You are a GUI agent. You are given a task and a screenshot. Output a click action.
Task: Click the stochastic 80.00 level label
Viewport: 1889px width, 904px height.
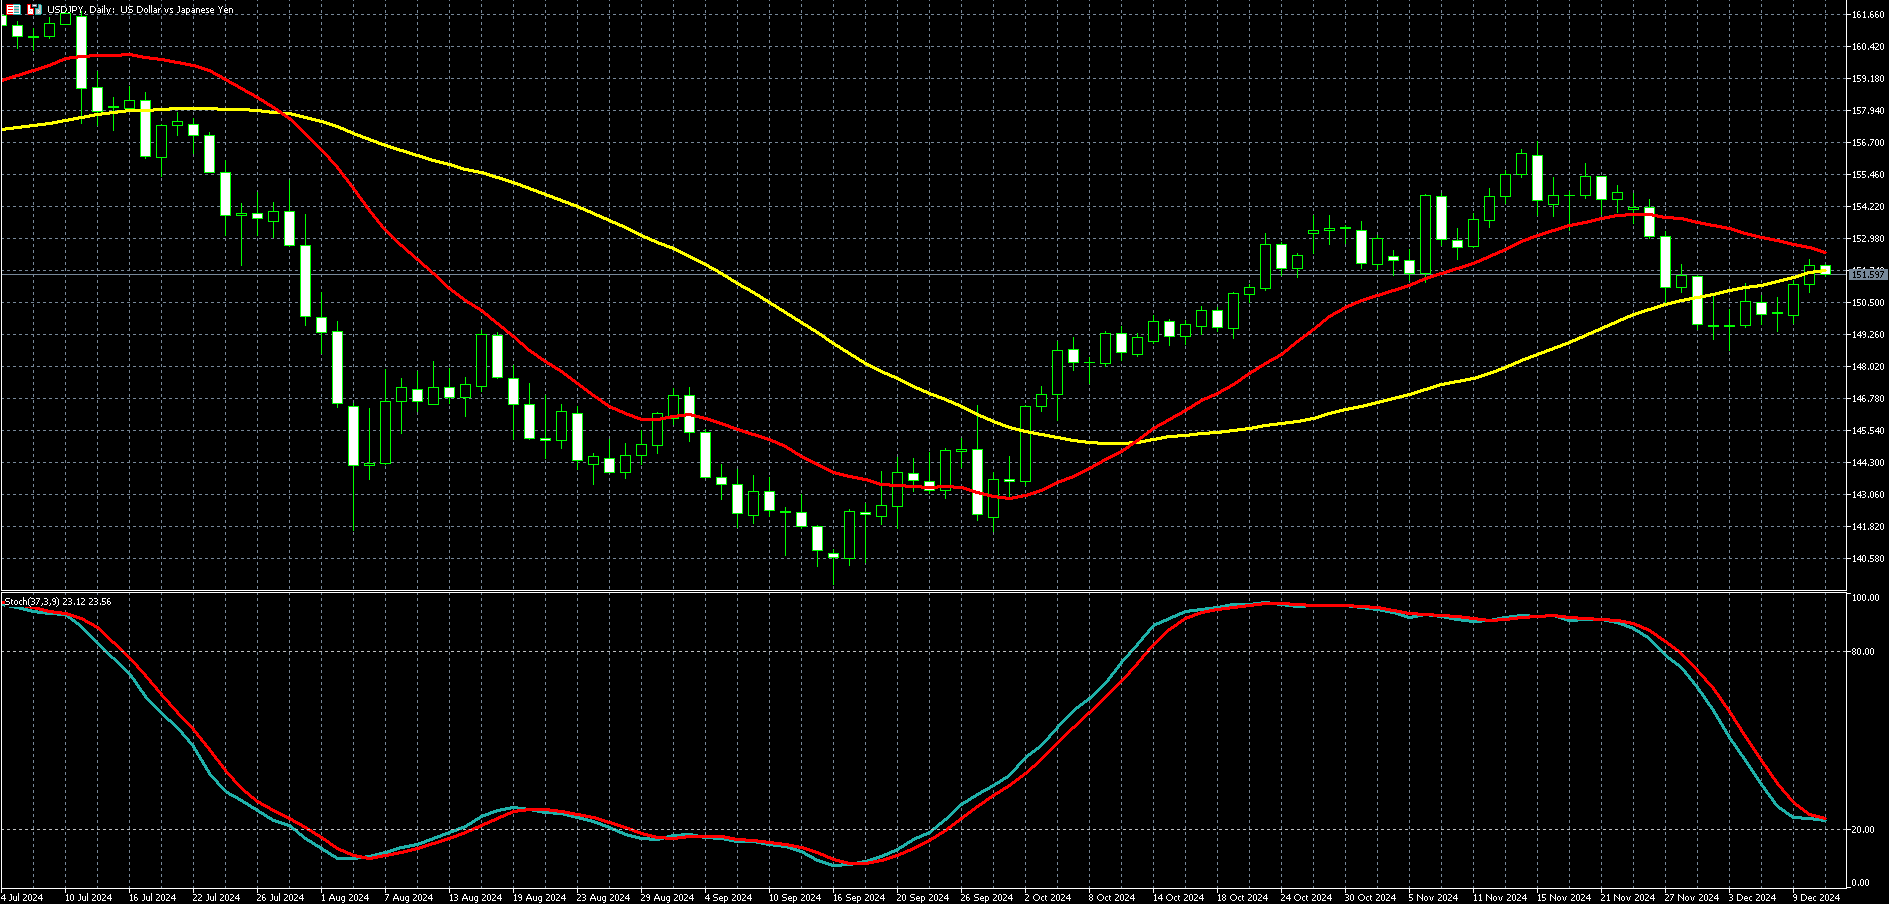(x=1862, y=652)
